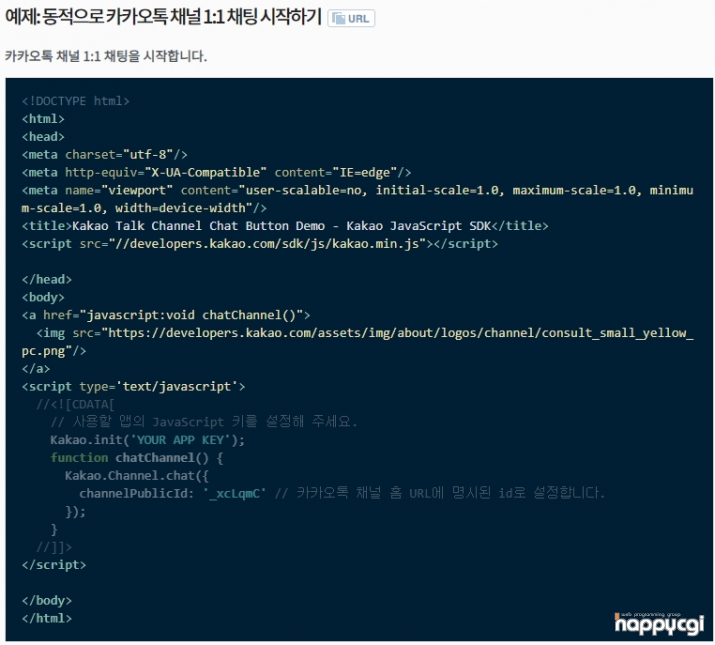
Task: Click the X-UA-Compatible meta line
Action: pos(216,172)
